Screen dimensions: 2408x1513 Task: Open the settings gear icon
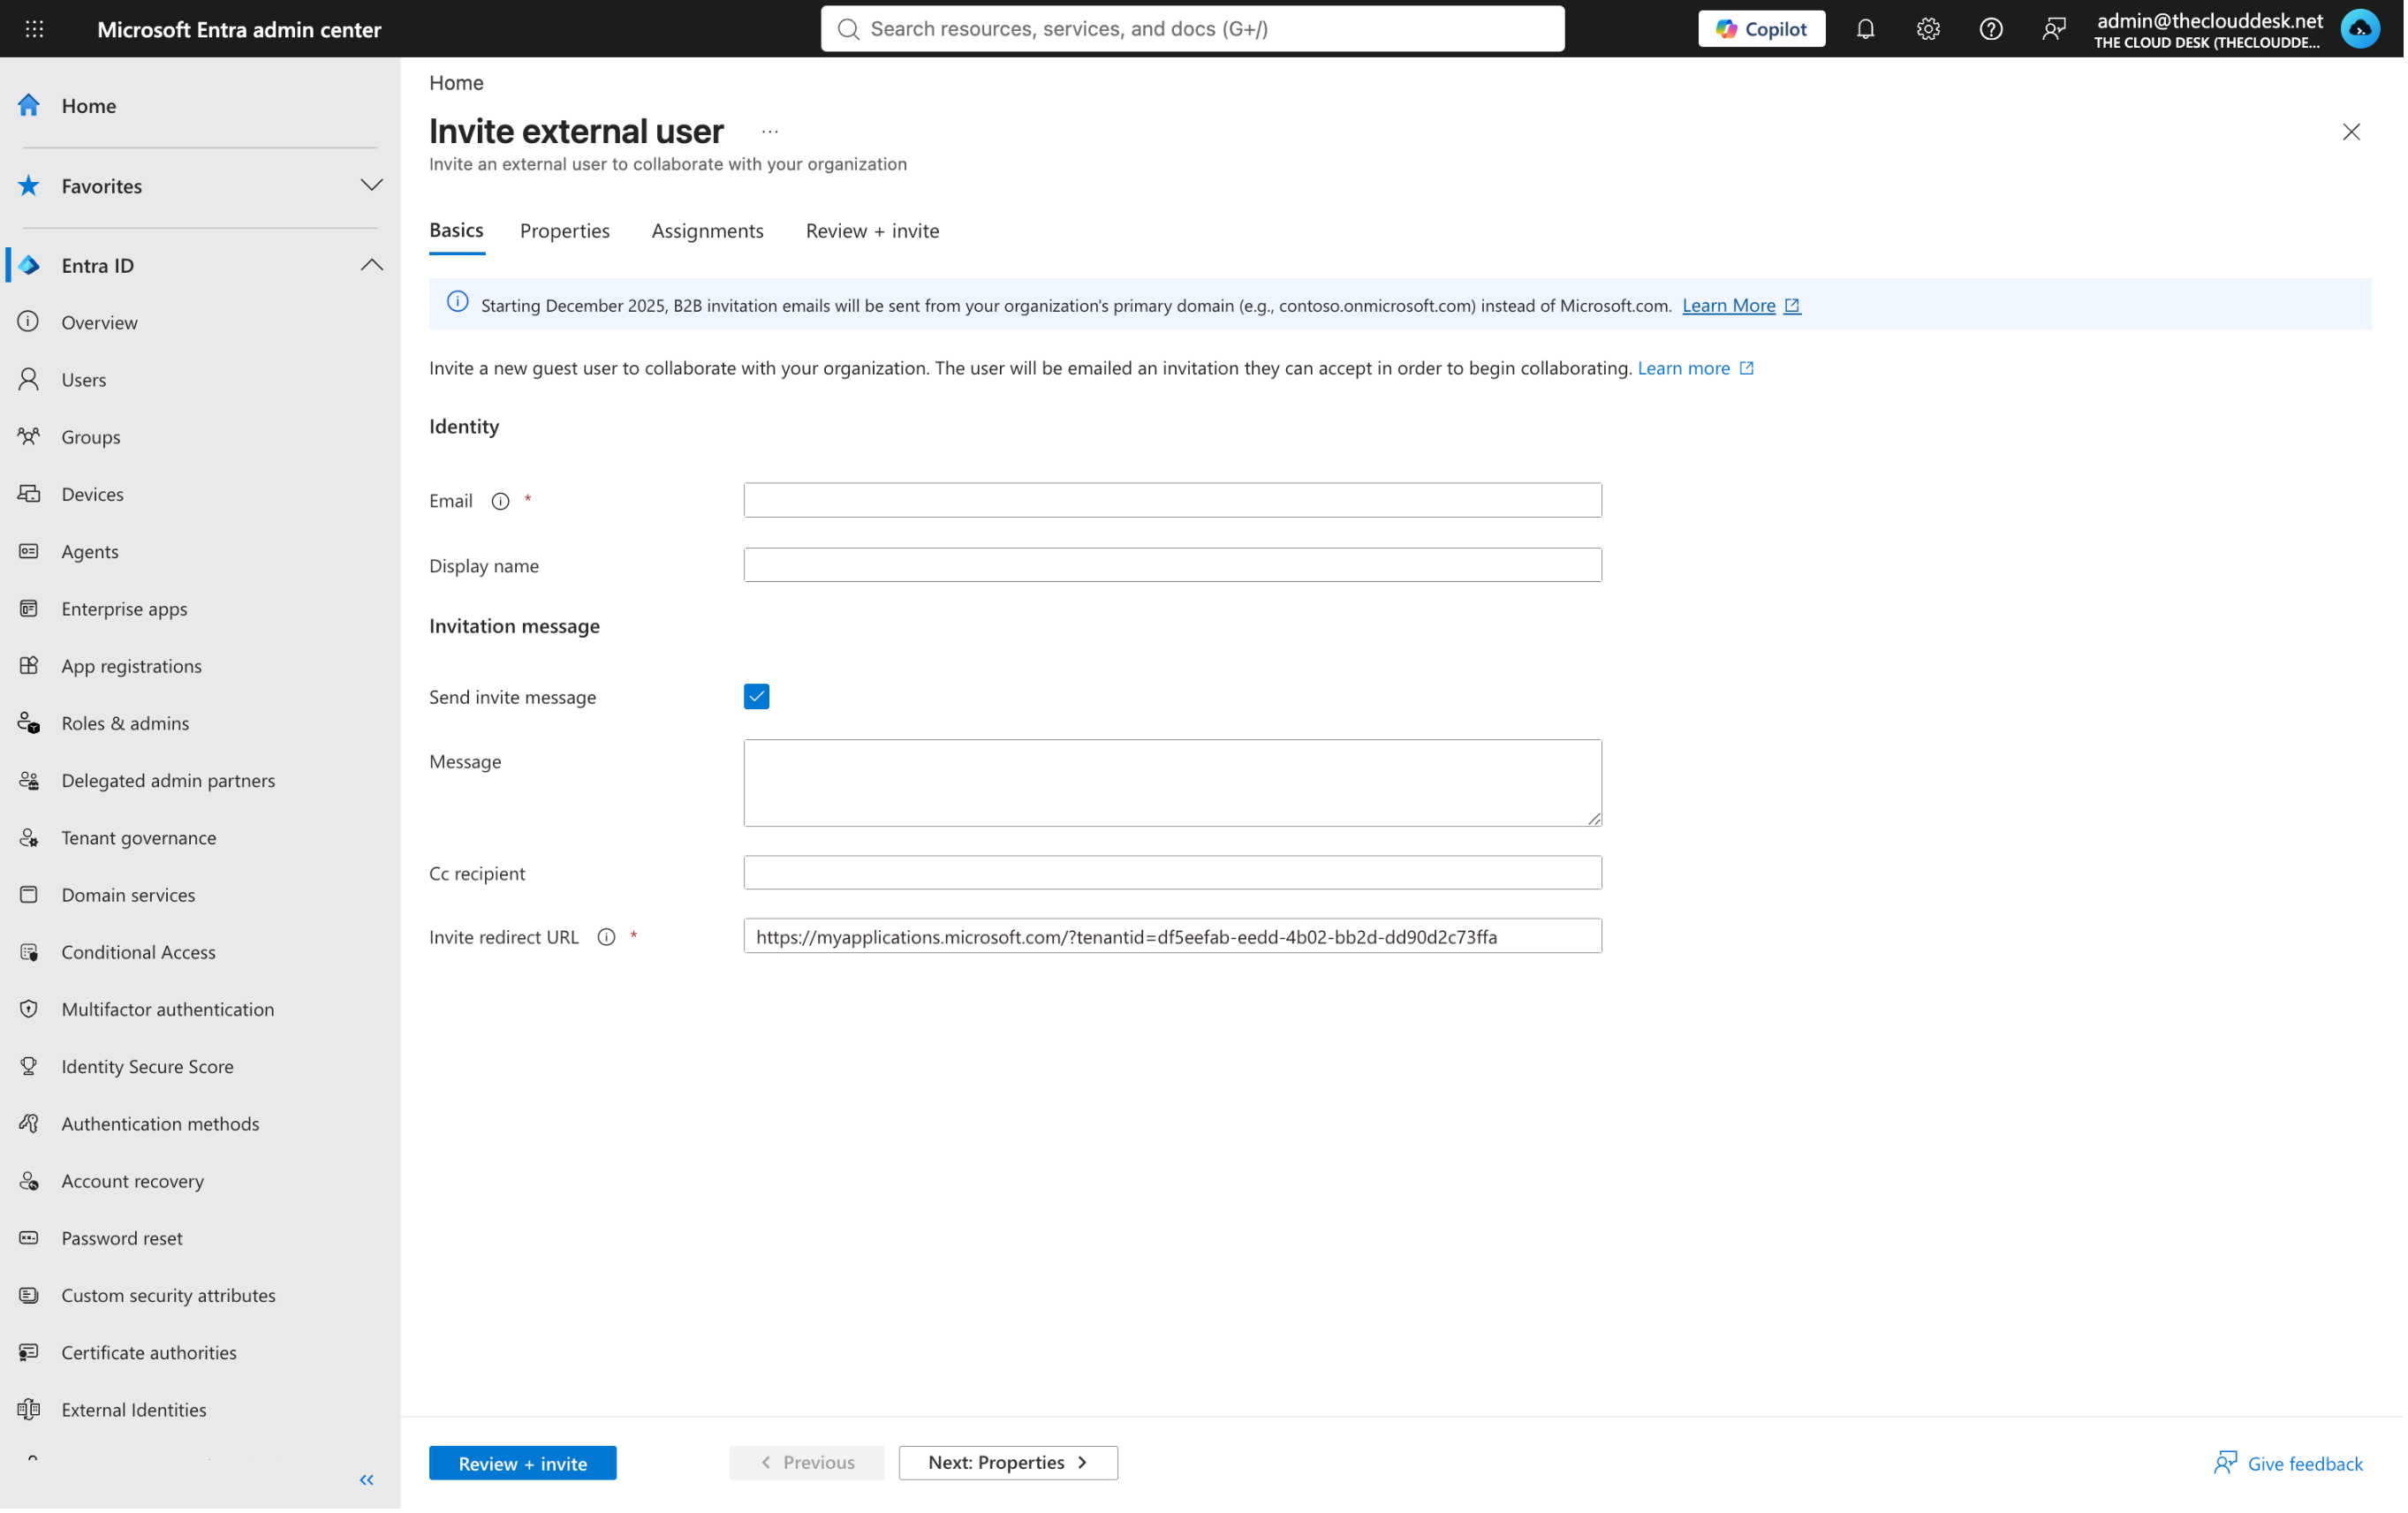click(x=1928, y=29)
